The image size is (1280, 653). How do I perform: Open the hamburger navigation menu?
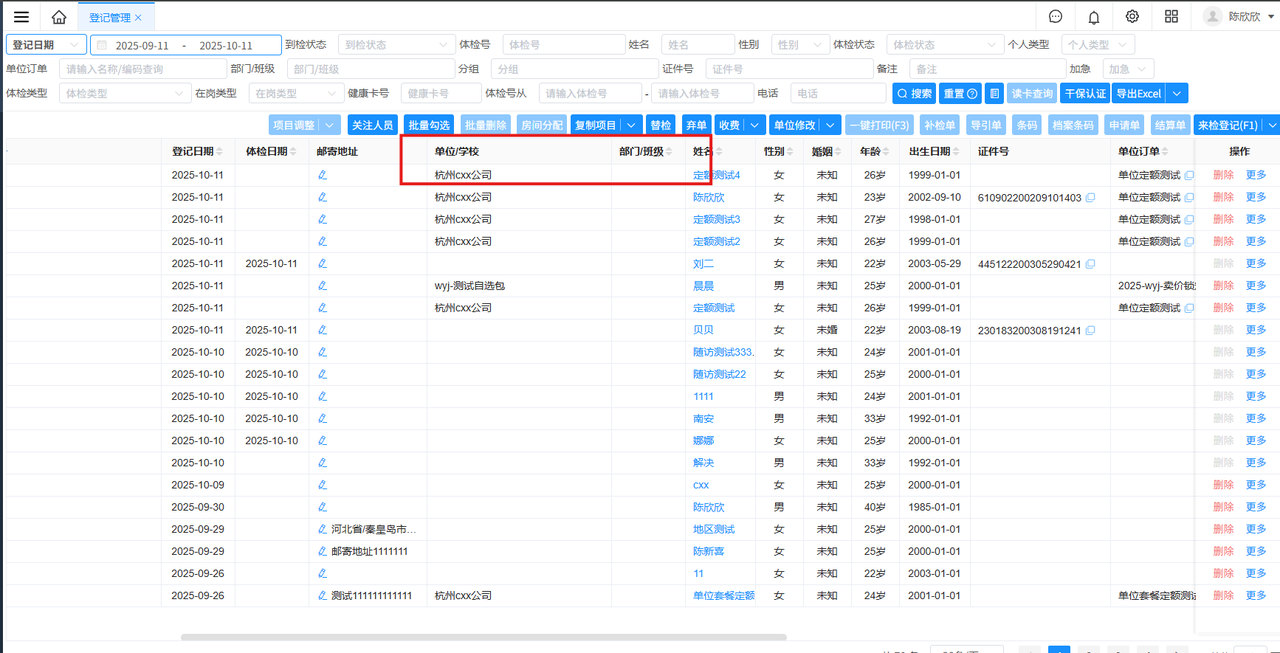[x=21, y=17]
